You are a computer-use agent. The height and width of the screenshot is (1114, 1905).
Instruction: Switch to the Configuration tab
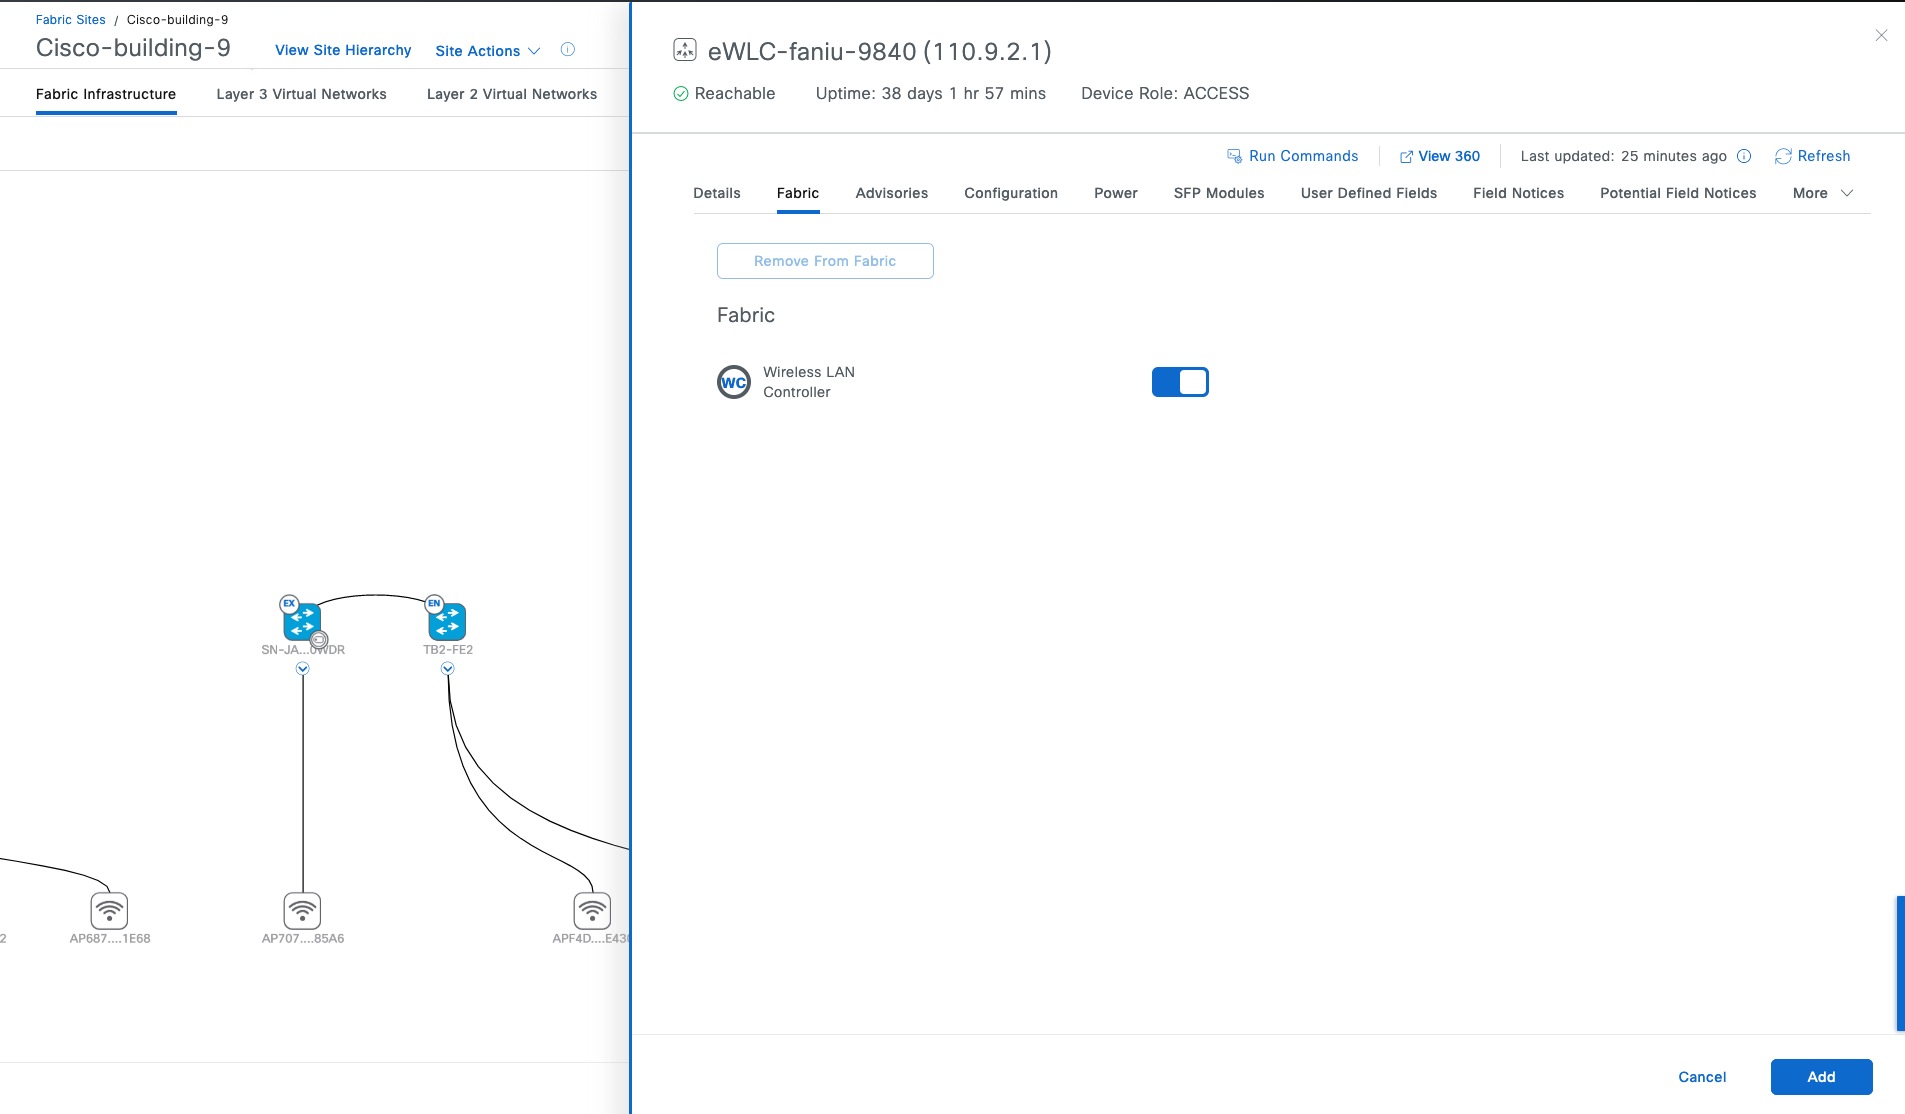[x=1011, y=193]
